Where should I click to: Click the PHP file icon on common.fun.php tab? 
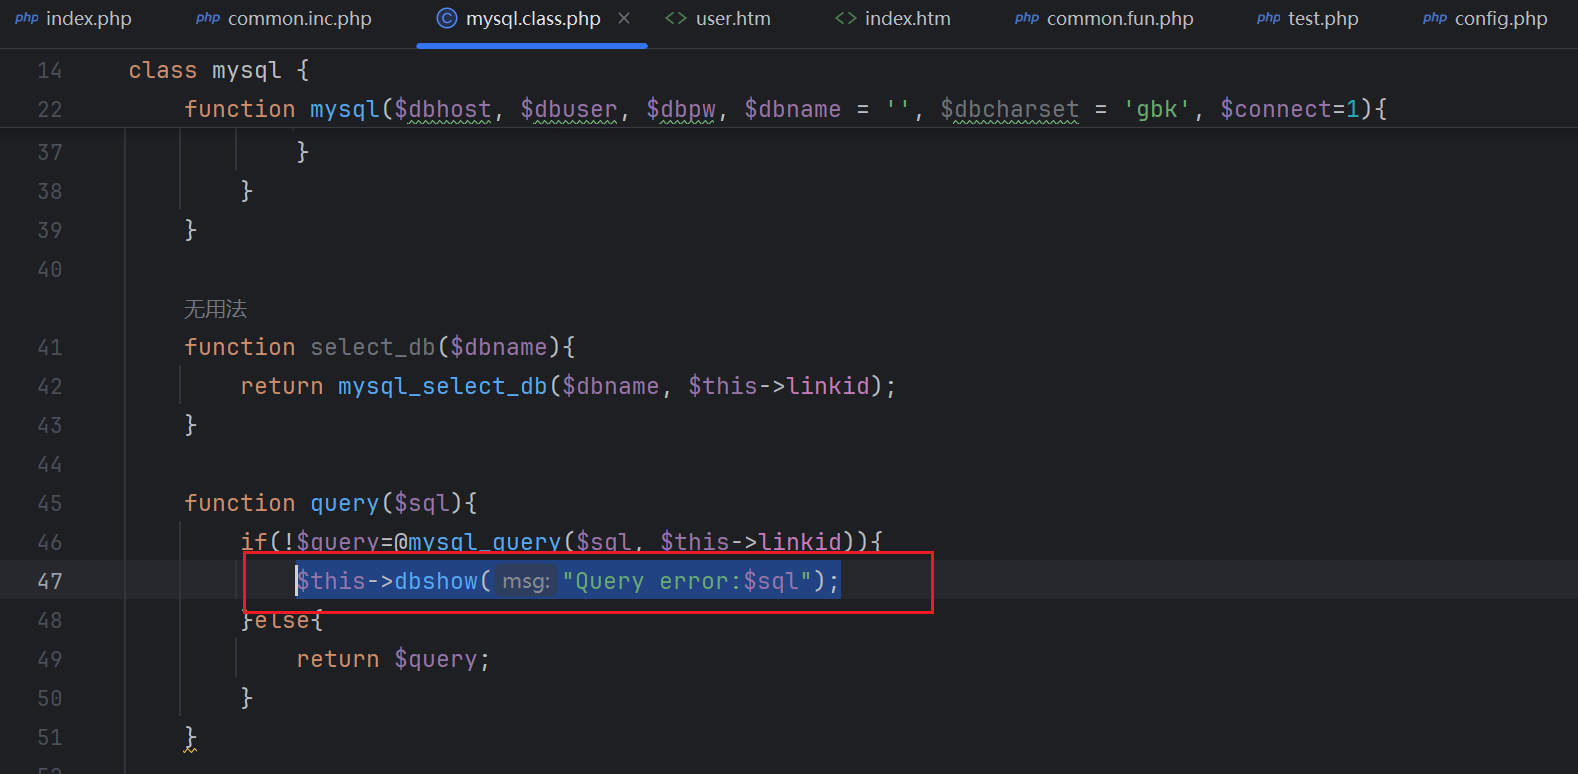pyautogui.click(x=1027, y=18)
